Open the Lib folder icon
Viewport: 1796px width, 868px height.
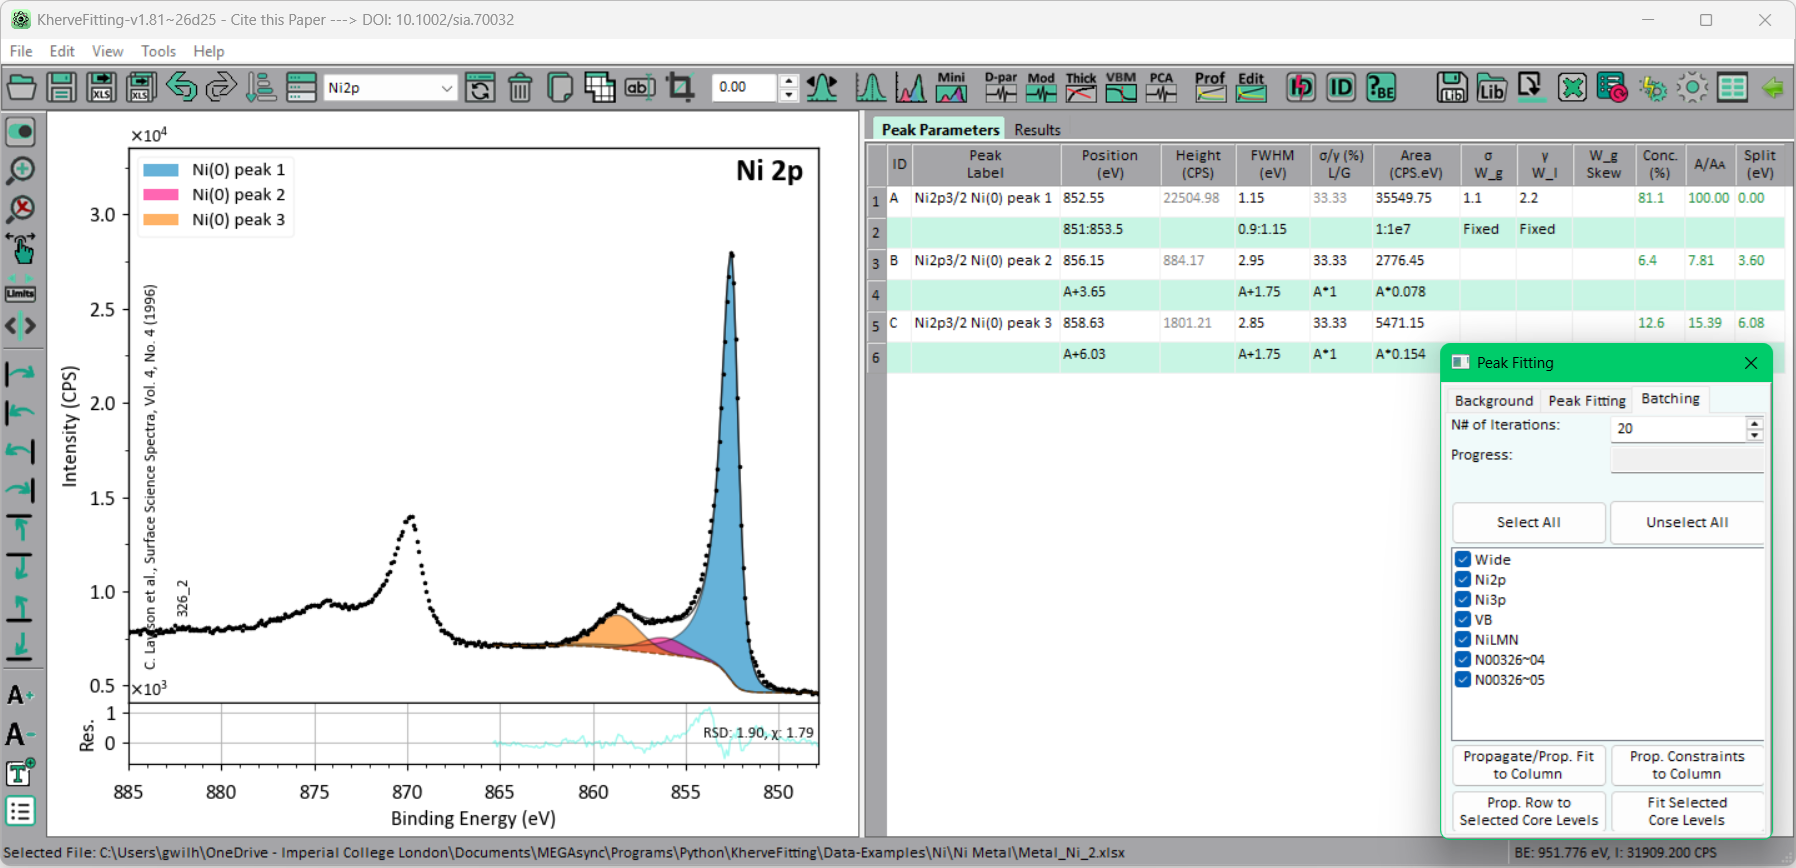1491,88
